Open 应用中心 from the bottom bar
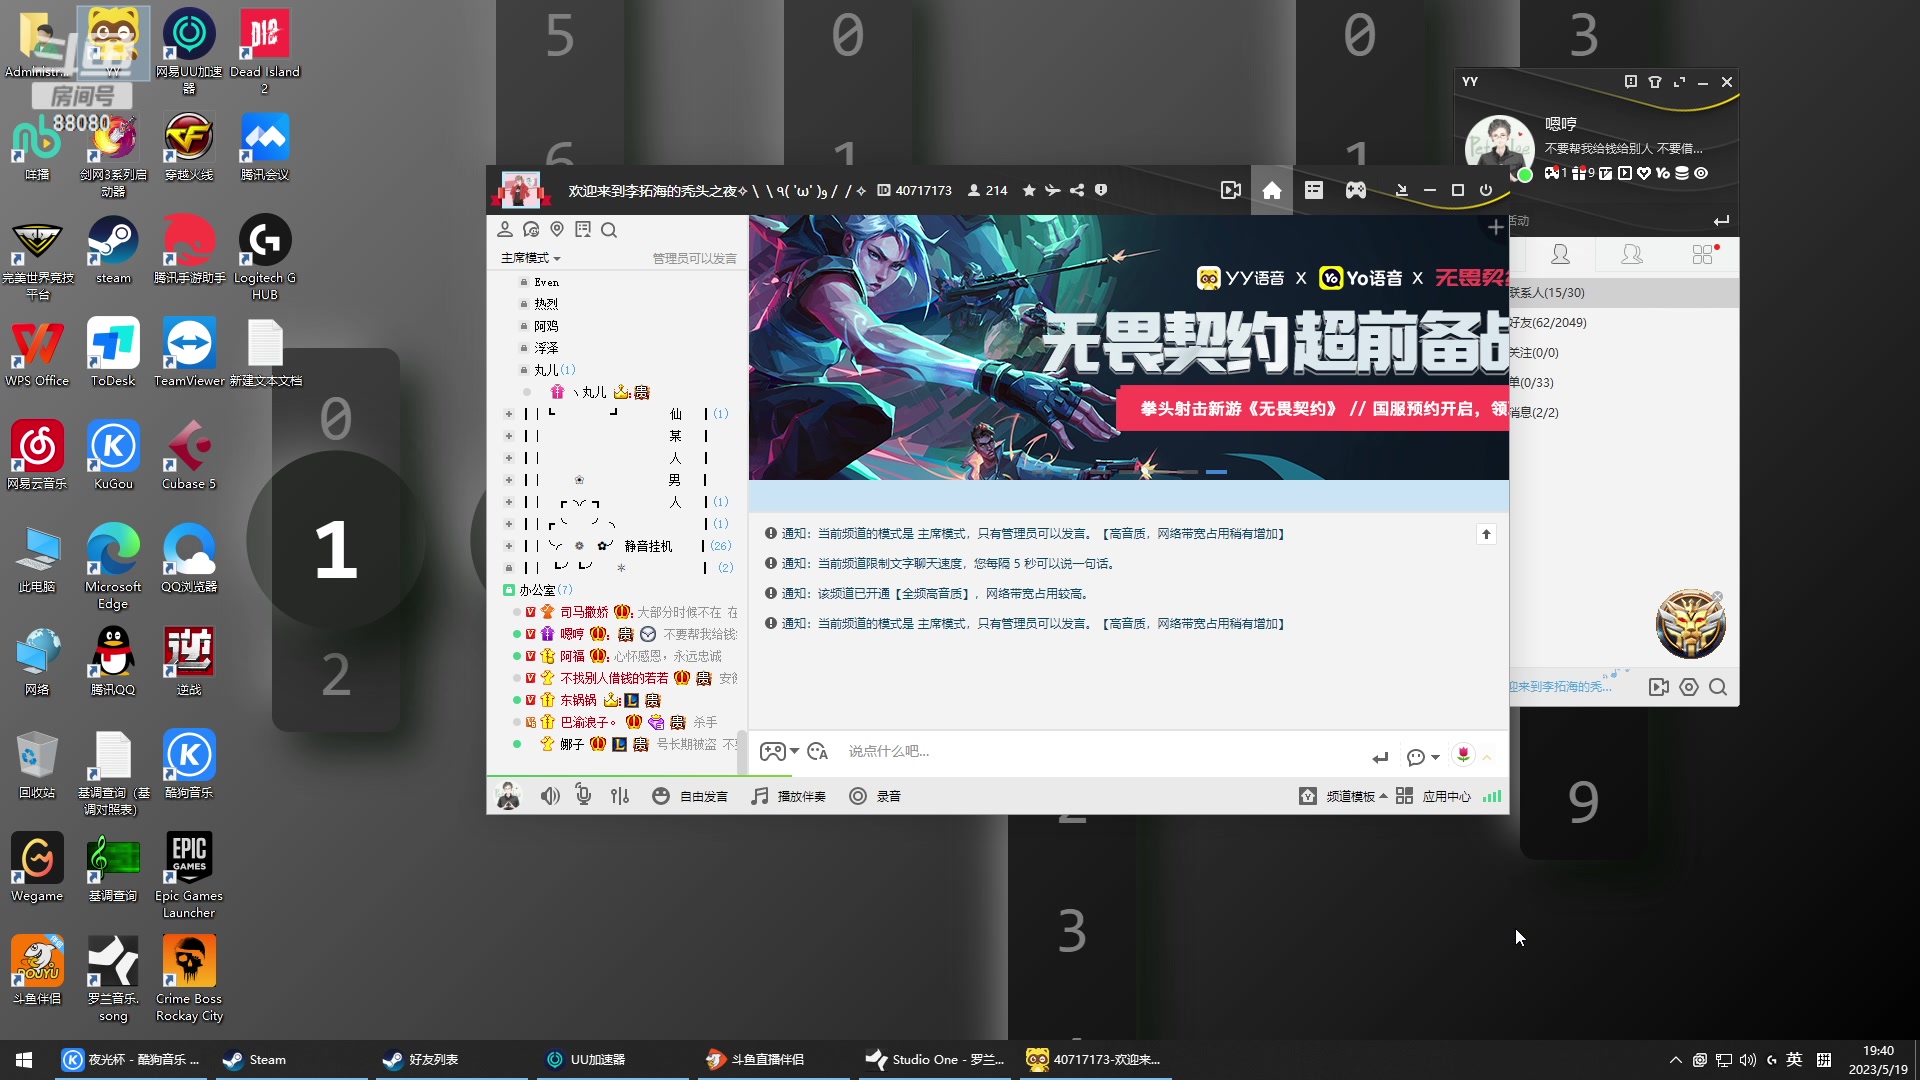The width and height of the screenshot is (1920, 1080). point(1446,795)
